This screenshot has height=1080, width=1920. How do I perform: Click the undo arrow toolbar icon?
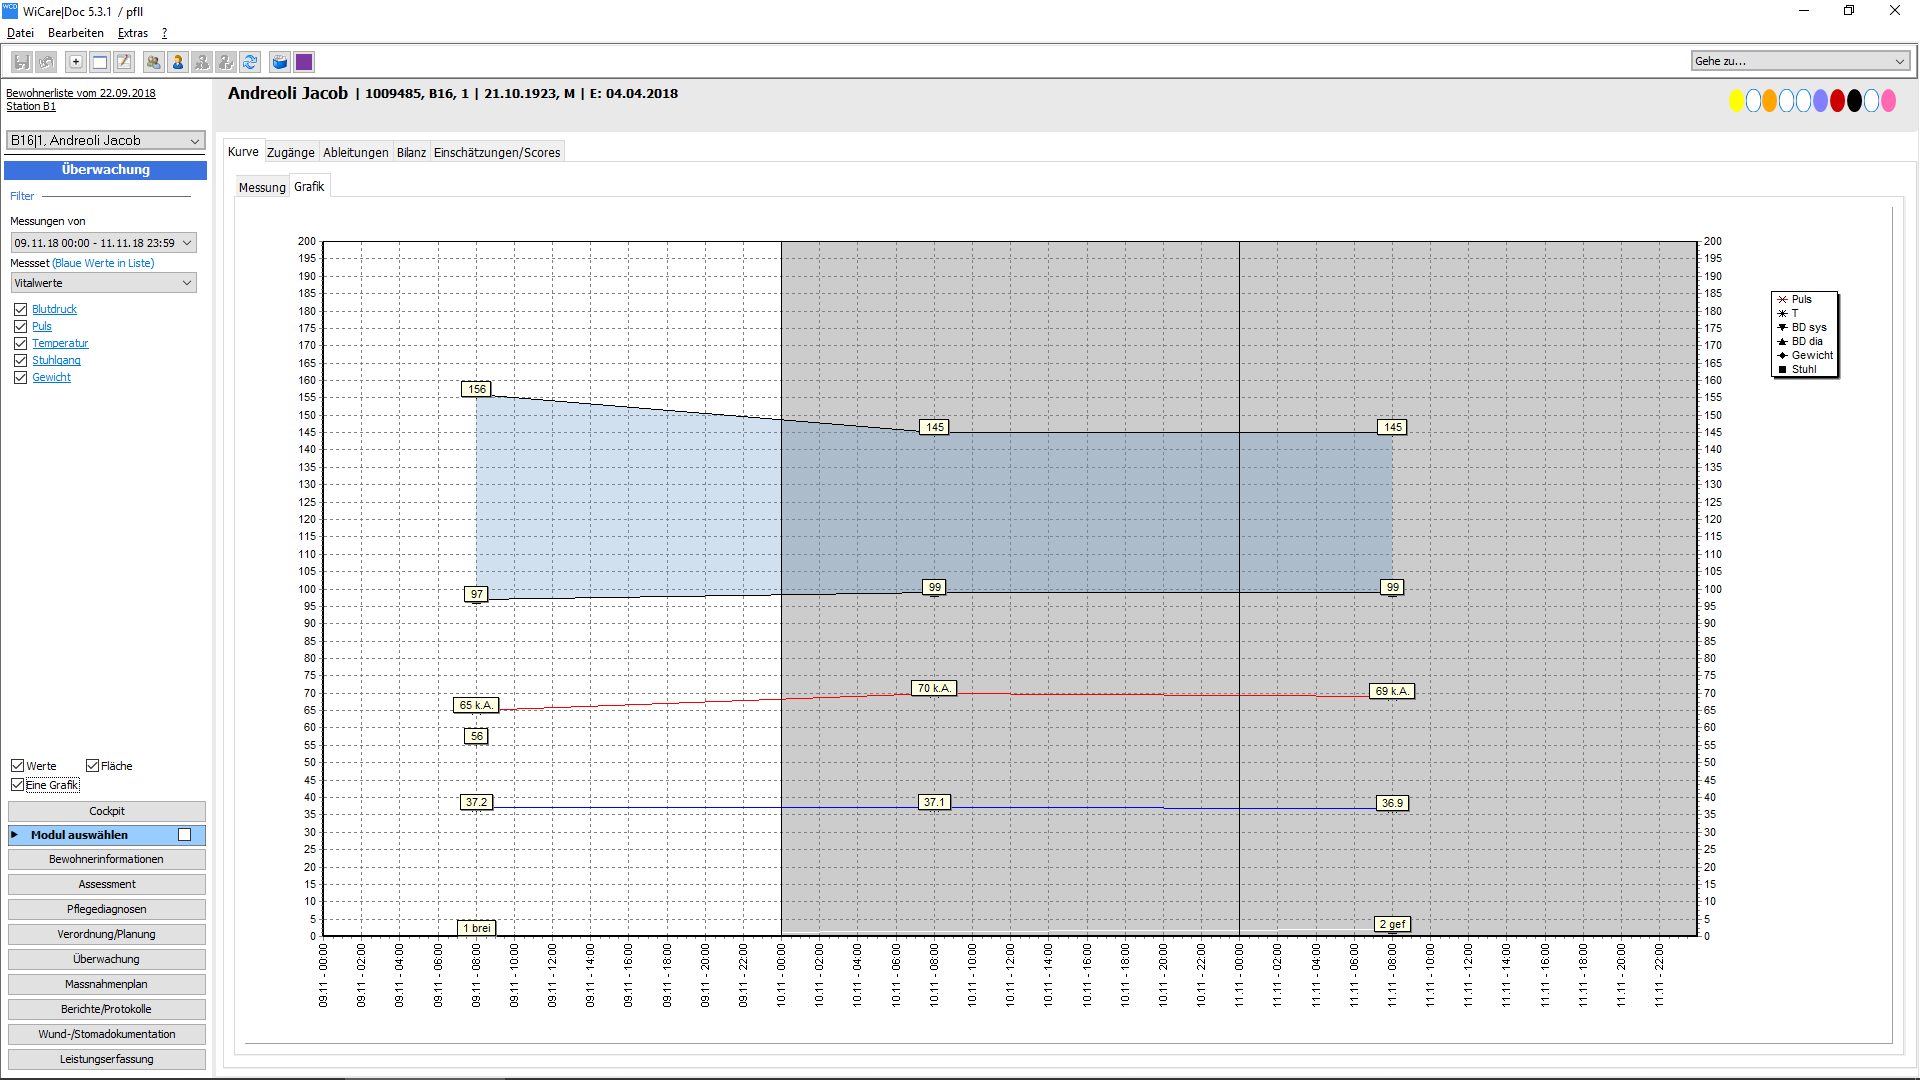(46, 62)
